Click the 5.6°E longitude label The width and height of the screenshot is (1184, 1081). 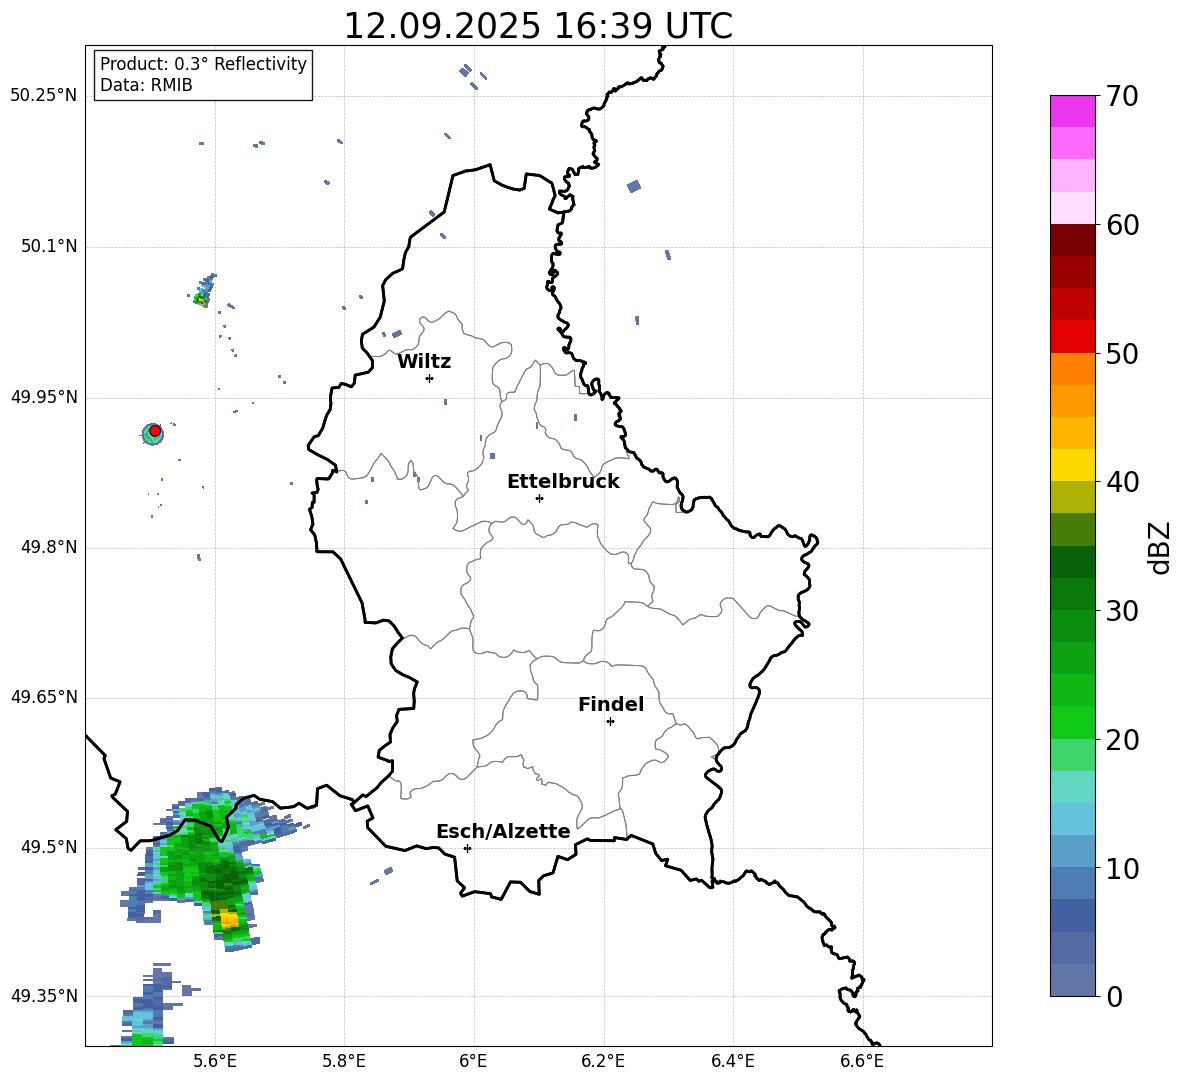[x=215, y=1061]
